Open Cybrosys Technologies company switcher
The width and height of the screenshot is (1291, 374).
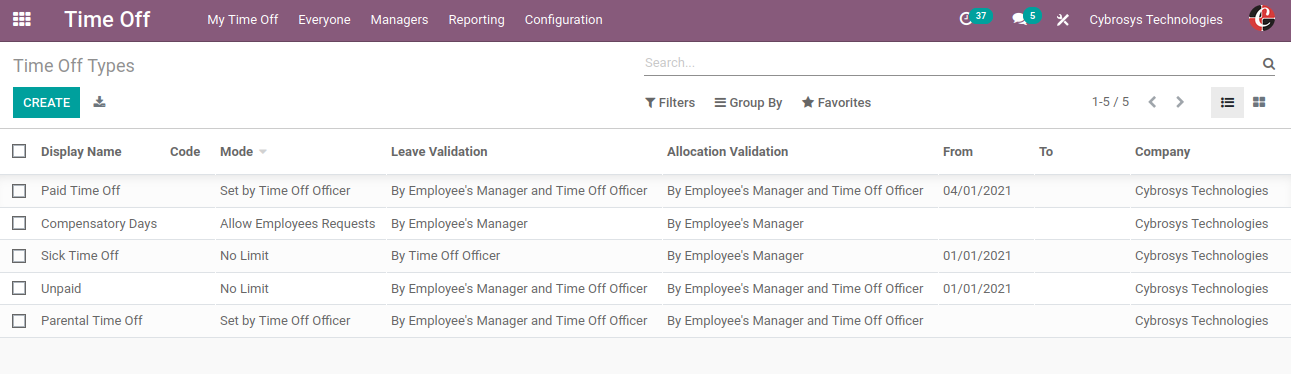pos(1155,19)
